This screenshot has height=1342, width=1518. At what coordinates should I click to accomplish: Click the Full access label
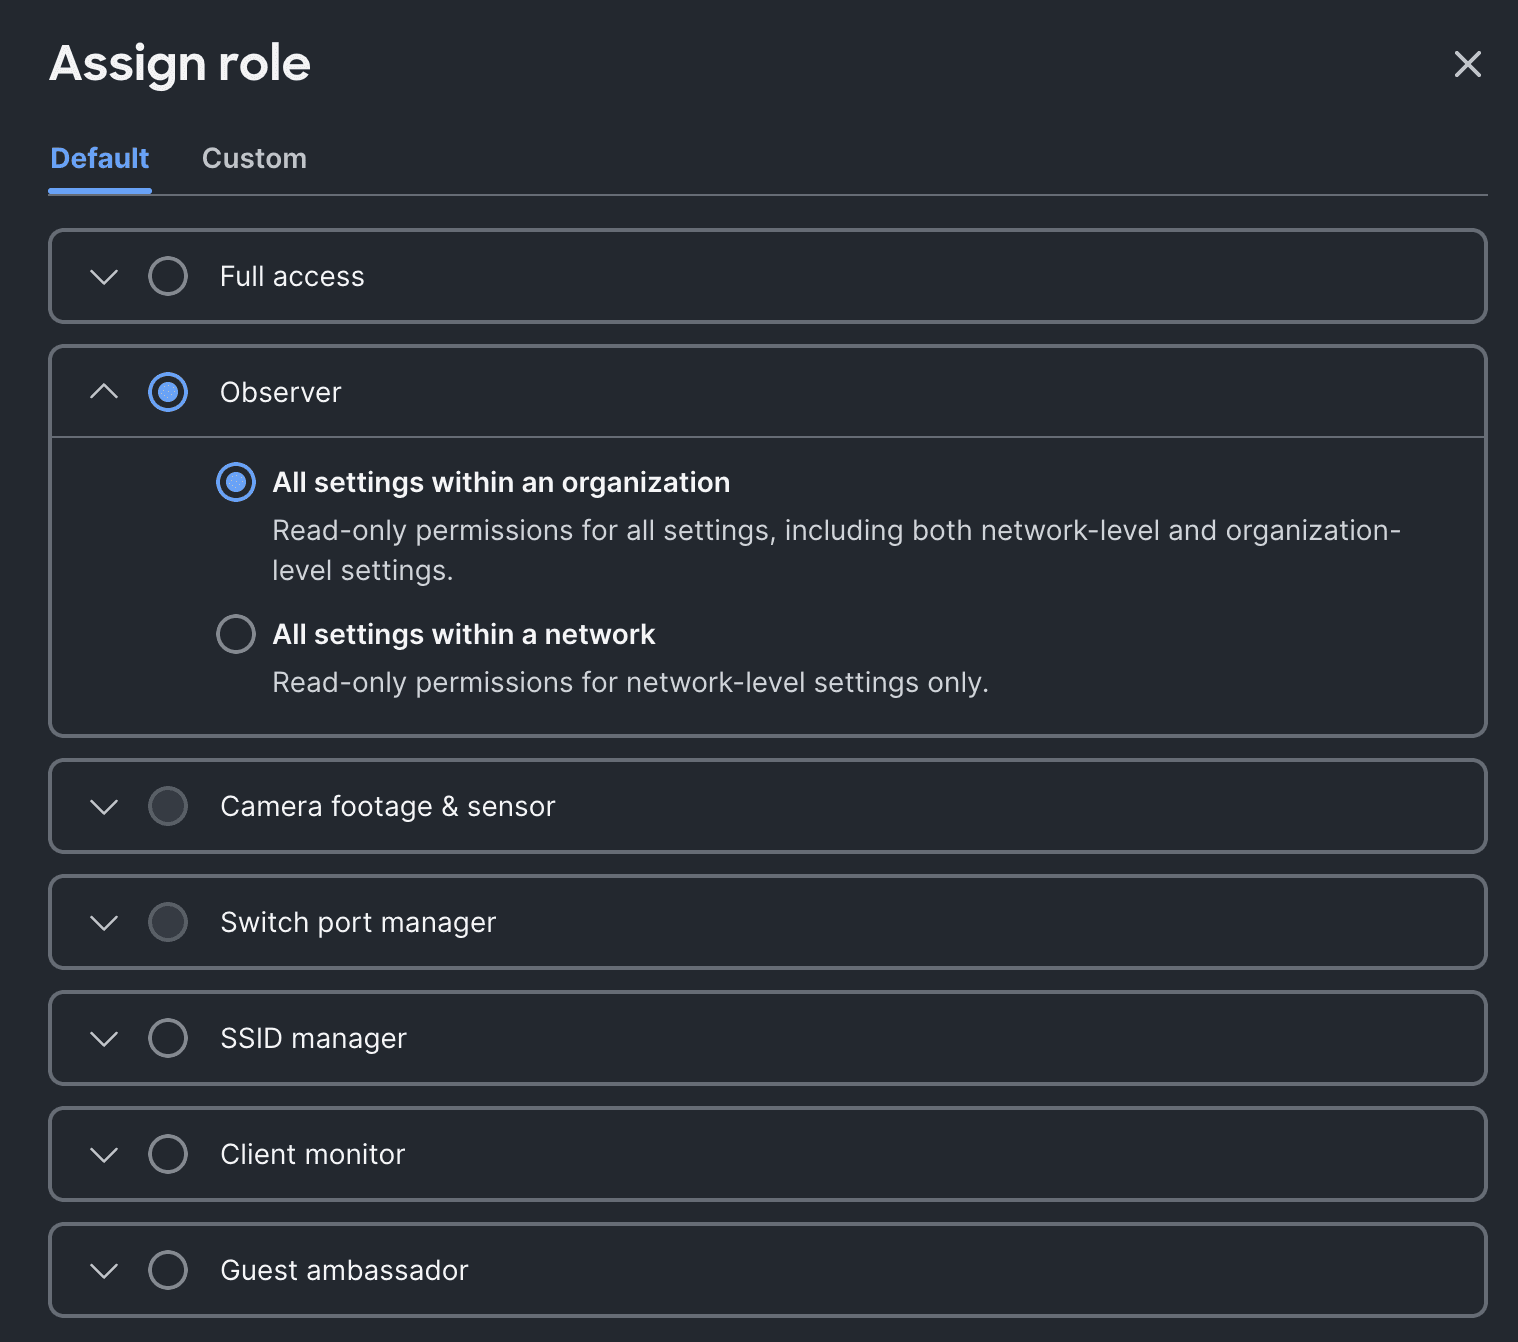click(x=292, y=276)
